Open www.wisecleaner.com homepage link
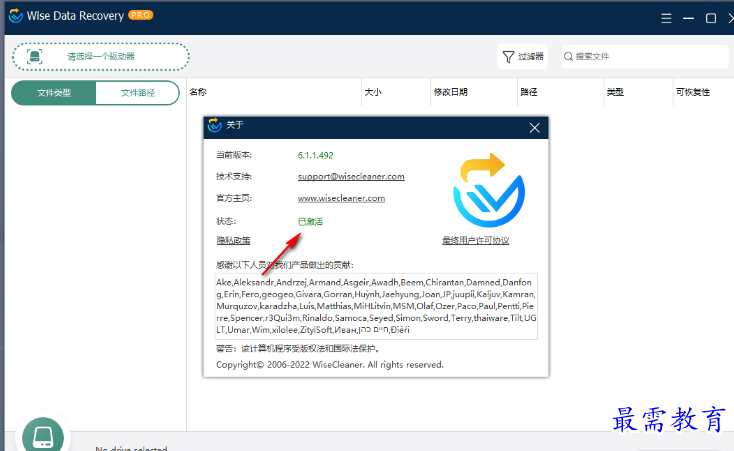 341,198
